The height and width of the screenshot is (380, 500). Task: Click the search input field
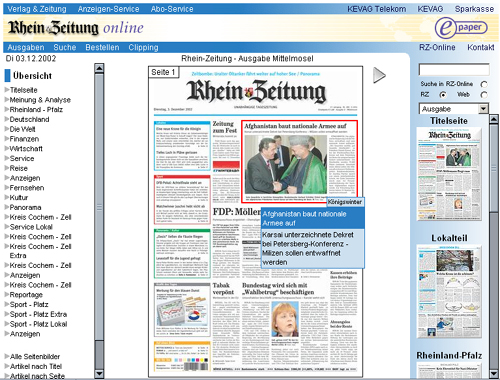click(x=454, y=70)
